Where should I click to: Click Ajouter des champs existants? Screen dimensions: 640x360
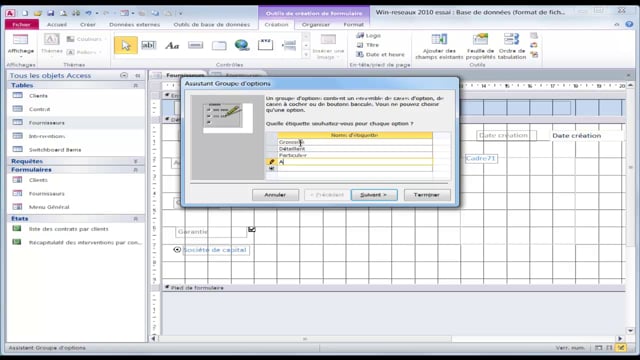pos(439,47)
